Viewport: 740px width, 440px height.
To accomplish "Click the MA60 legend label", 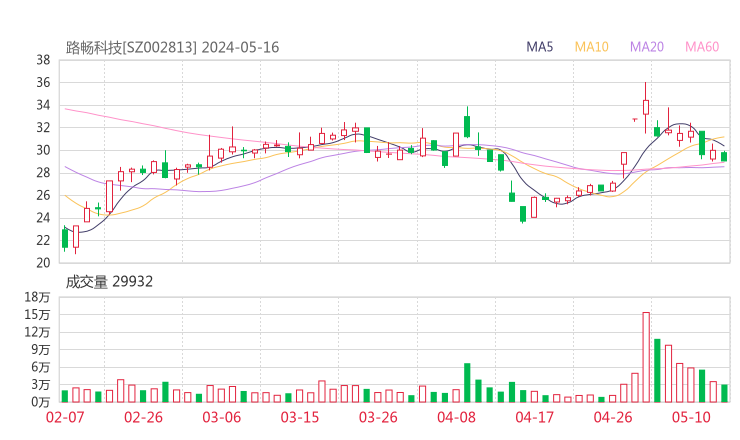I will pyautogui.click(x=702, y=47).
